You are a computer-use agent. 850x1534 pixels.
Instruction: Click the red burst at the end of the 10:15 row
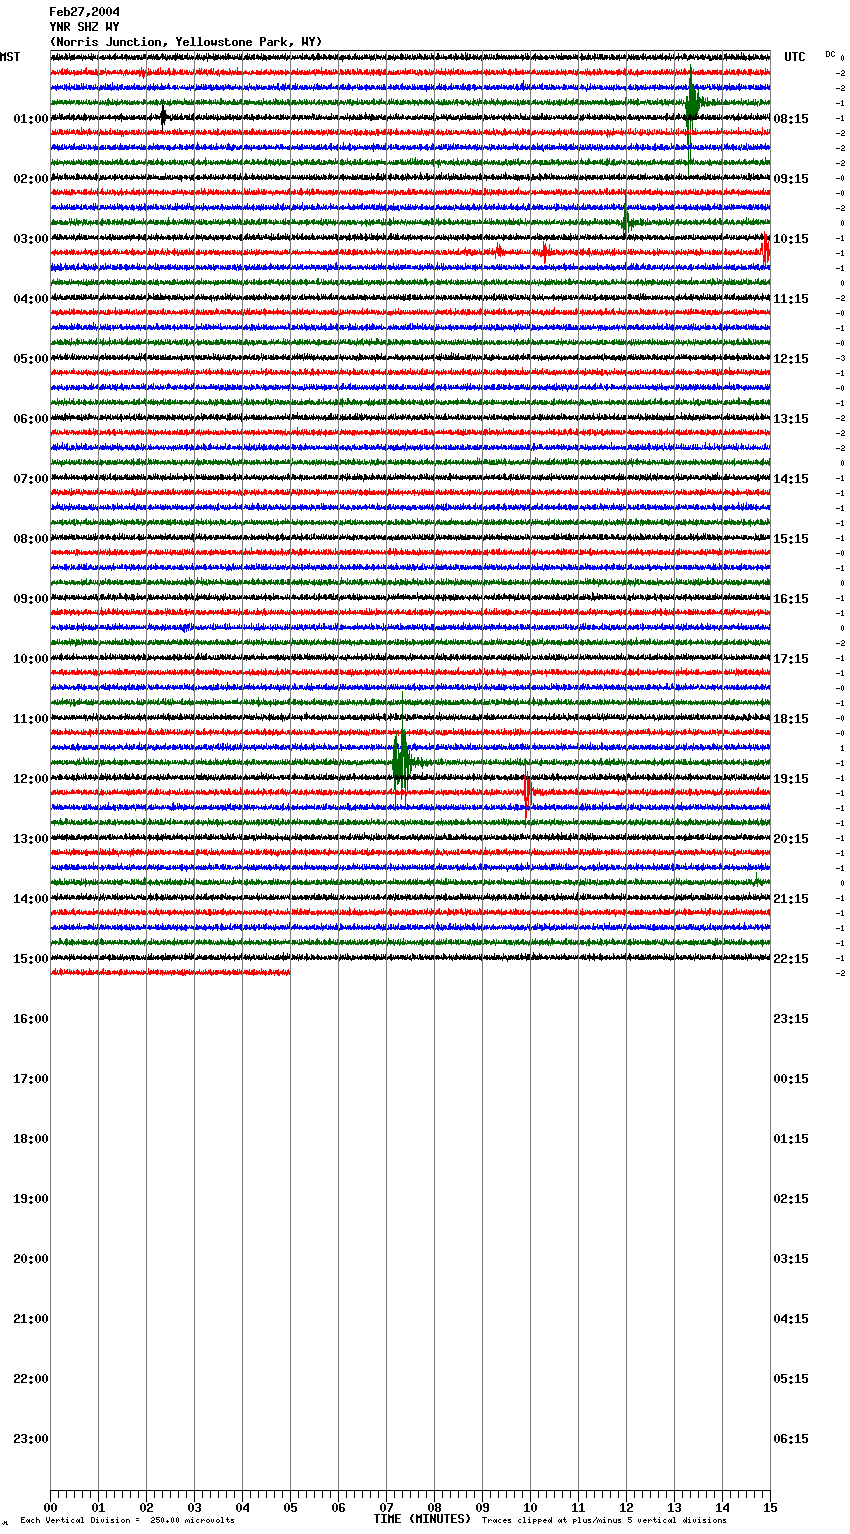pyautogui.click(x=766, y=249)
